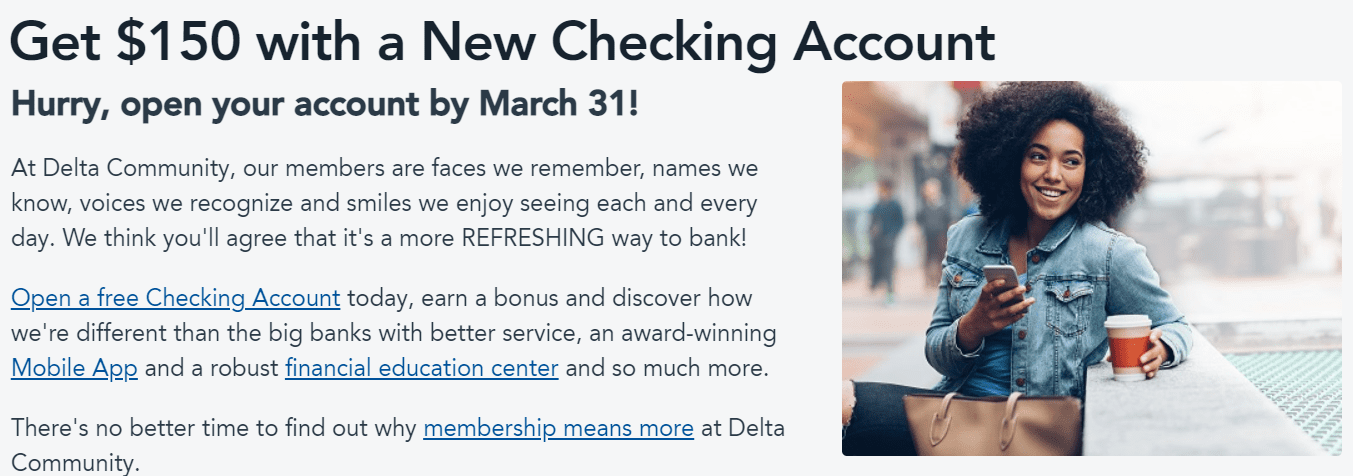Click the Get $150 with a New Checking Account heading

502,40
